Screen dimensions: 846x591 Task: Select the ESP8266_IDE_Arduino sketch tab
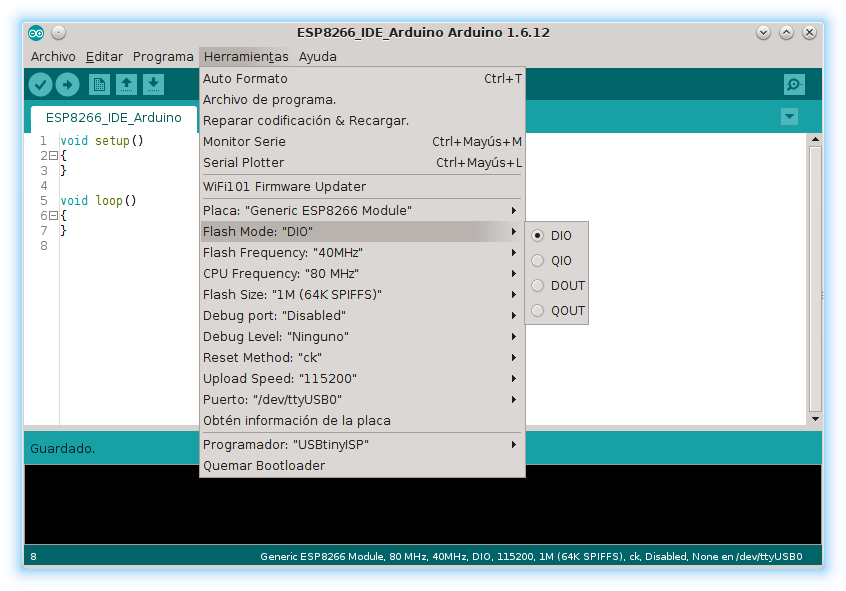tap(114, 118)
